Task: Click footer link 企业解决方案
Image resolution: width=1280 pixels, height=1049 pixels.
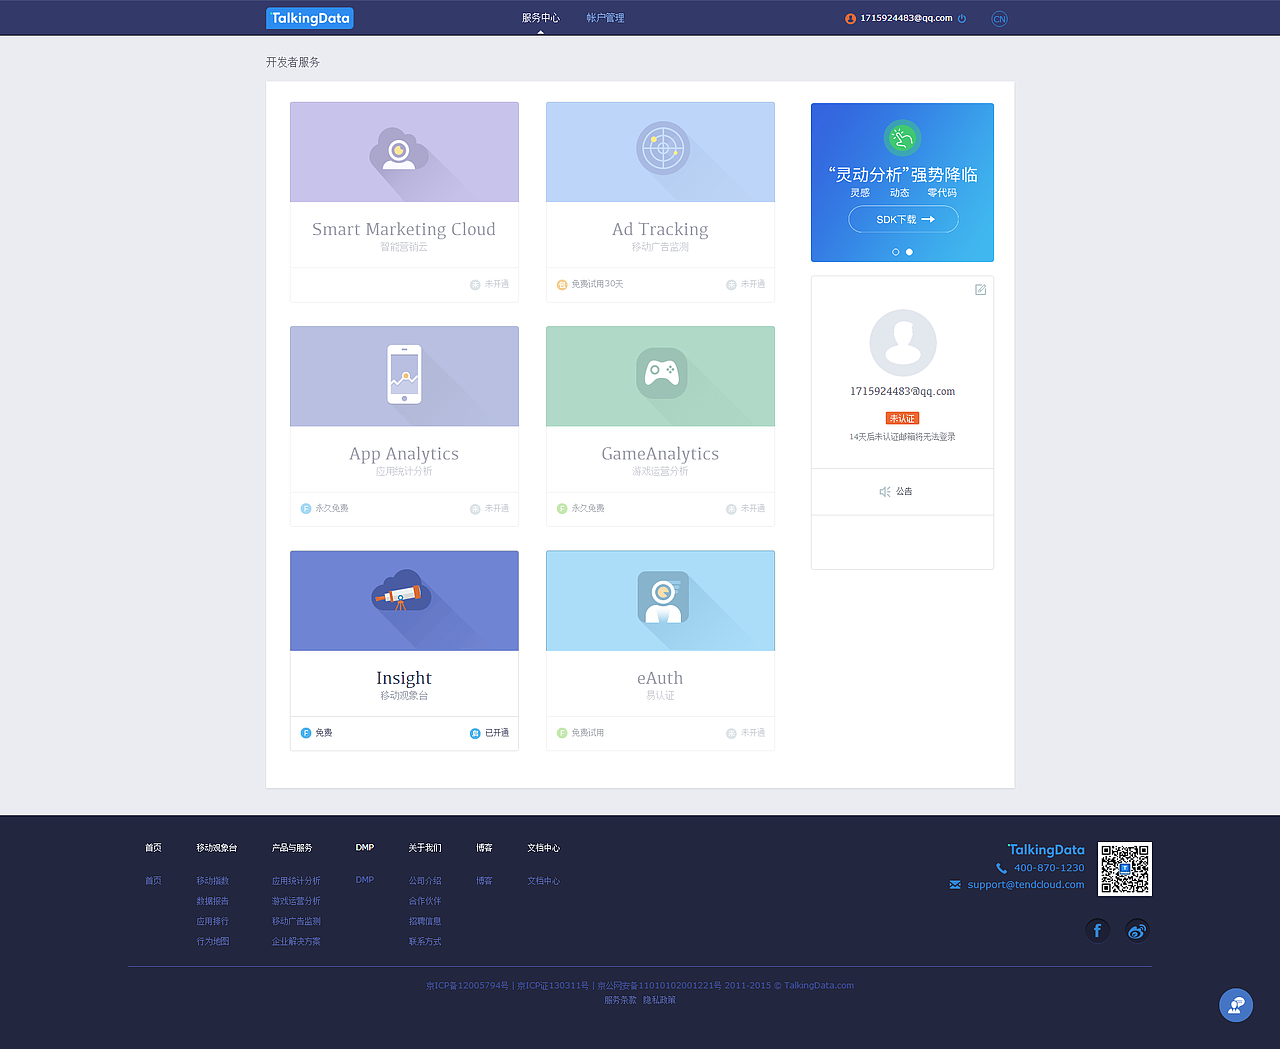Action: pos(296,941)
